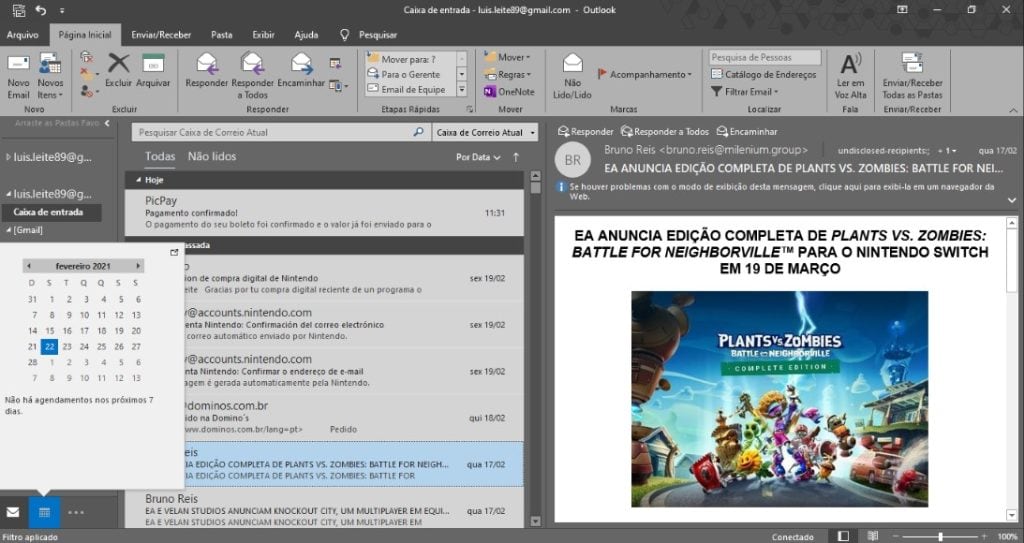
Task: Collapse the ribbon arrow
Action: (x=1013, y=110)
